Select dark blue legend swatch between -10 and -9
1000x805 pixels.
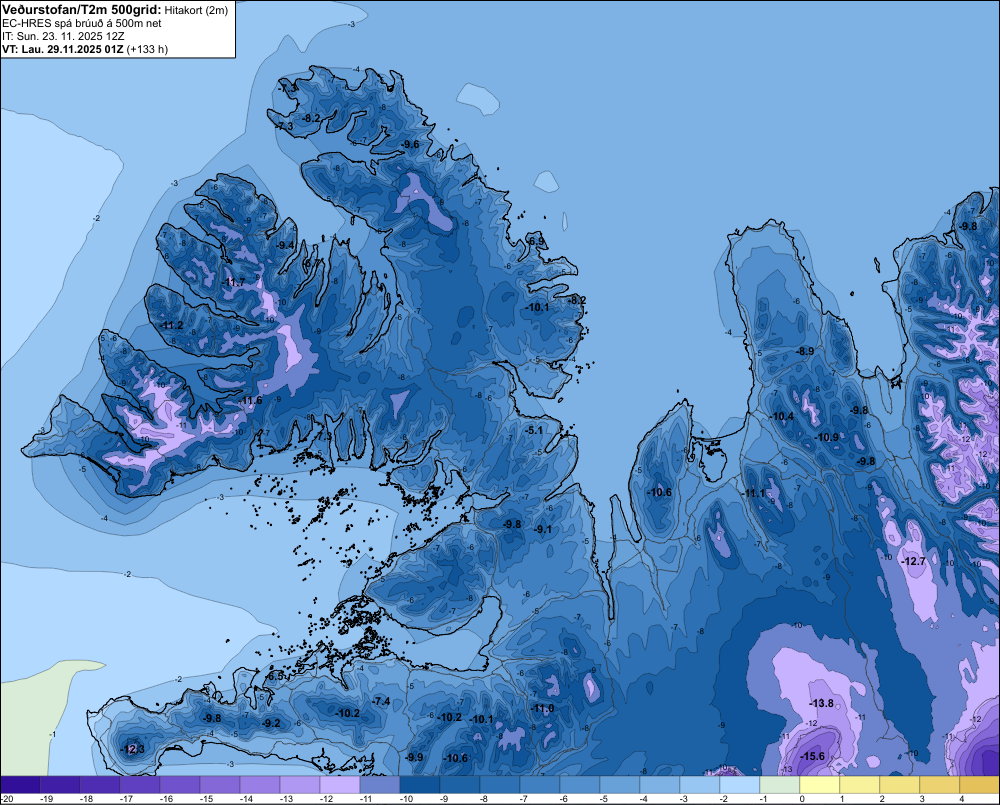pyautogui.click(x=420, y=785)
